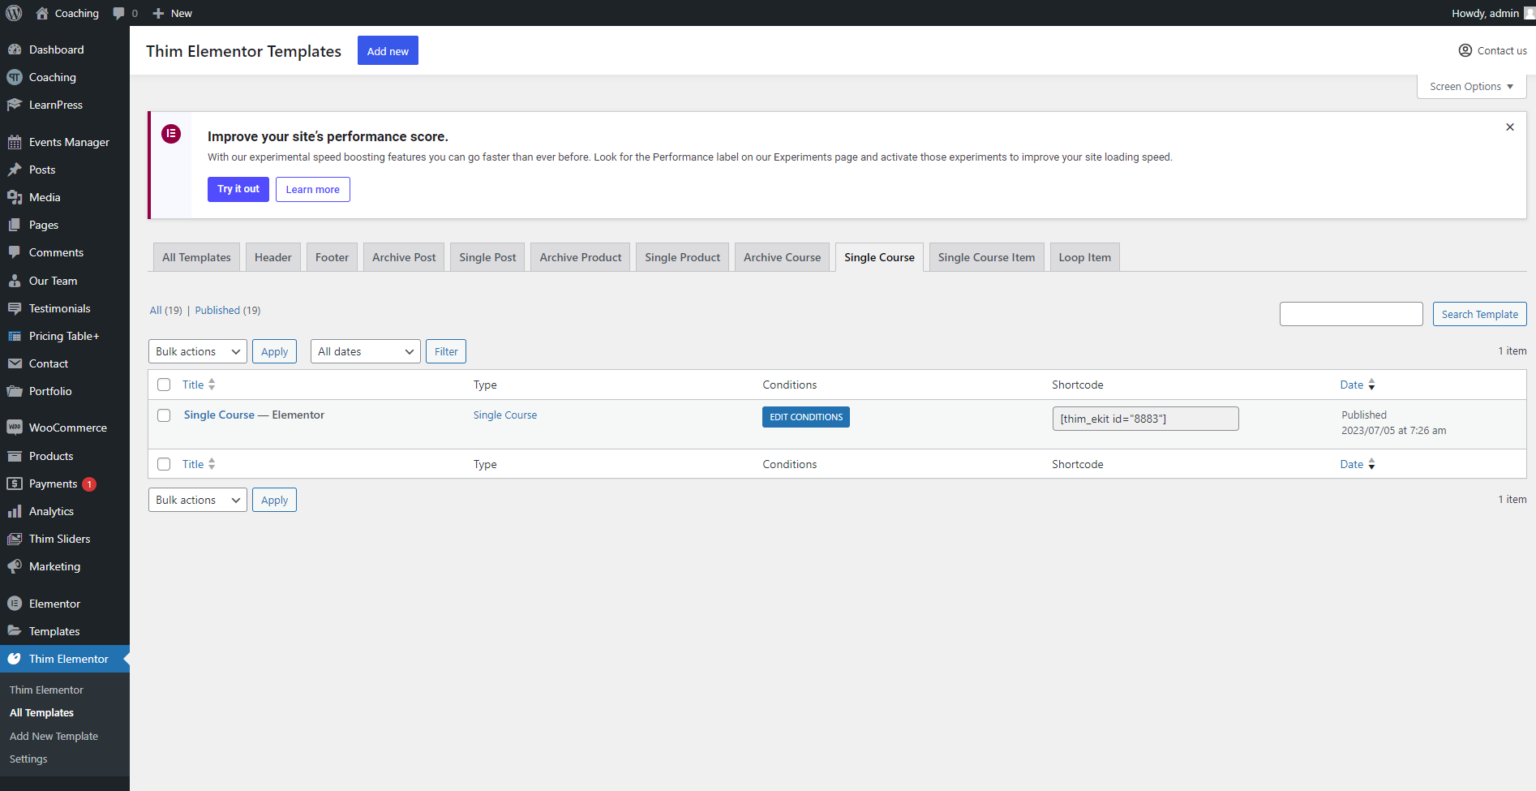The image size is (1536, 791).
Task: Open the Templates folder icon
Action: (14, 631)
